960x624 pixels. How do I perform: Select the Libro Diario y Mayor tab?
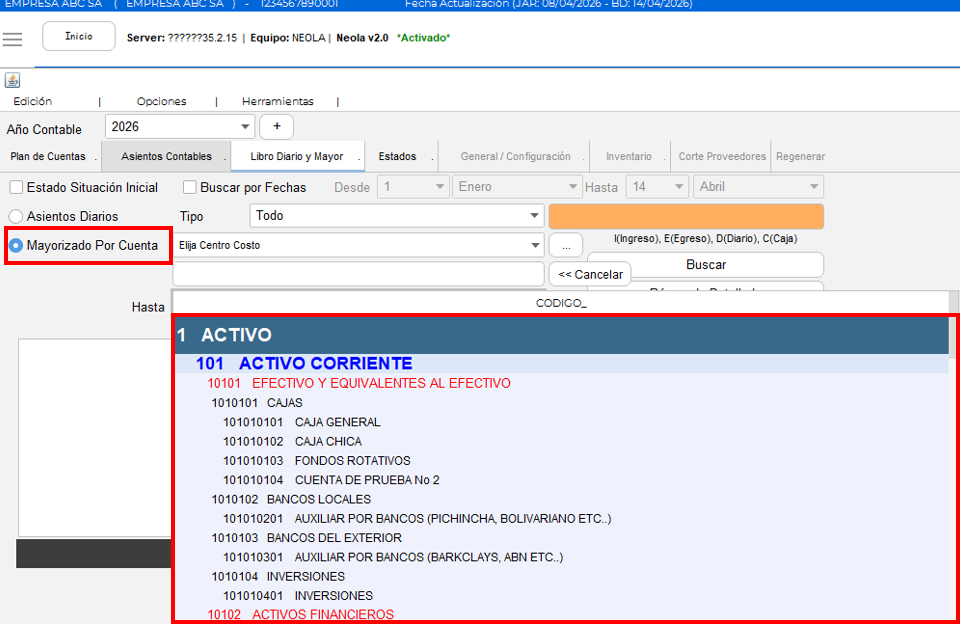pos(297,156)
